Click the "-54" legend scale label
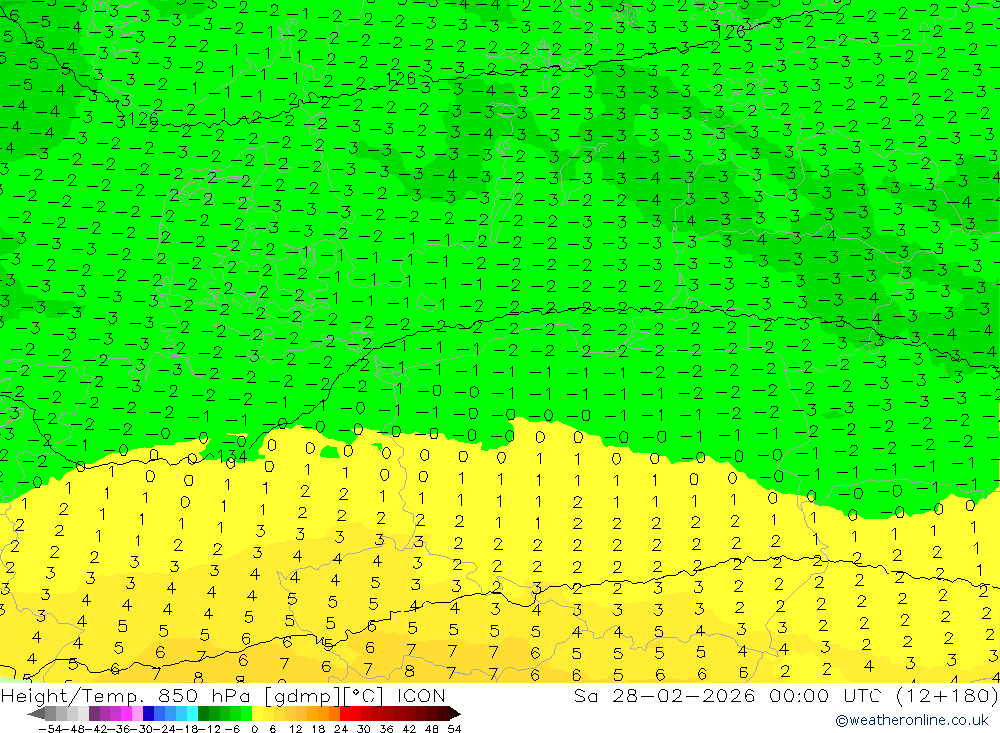1000x733 pixels. click(x=50, y=729)
